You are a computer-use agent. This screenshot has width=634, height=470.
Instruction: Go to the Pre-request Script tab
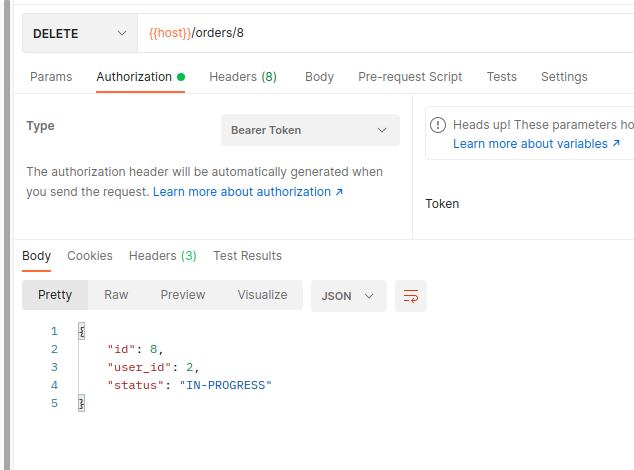point(410,77)
